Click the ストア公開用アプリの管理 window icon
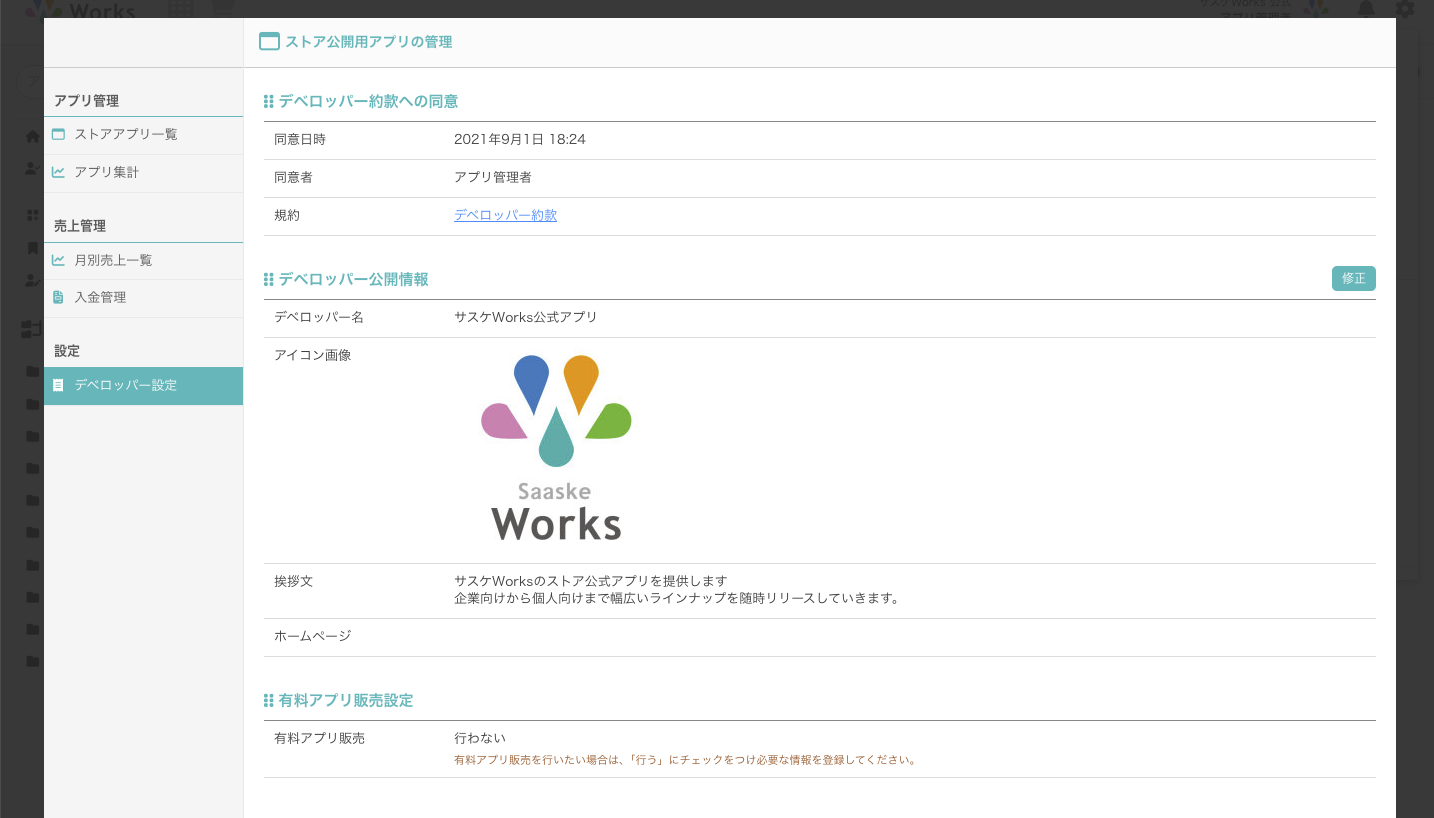 pyautogui.click(x=268, y=42)
